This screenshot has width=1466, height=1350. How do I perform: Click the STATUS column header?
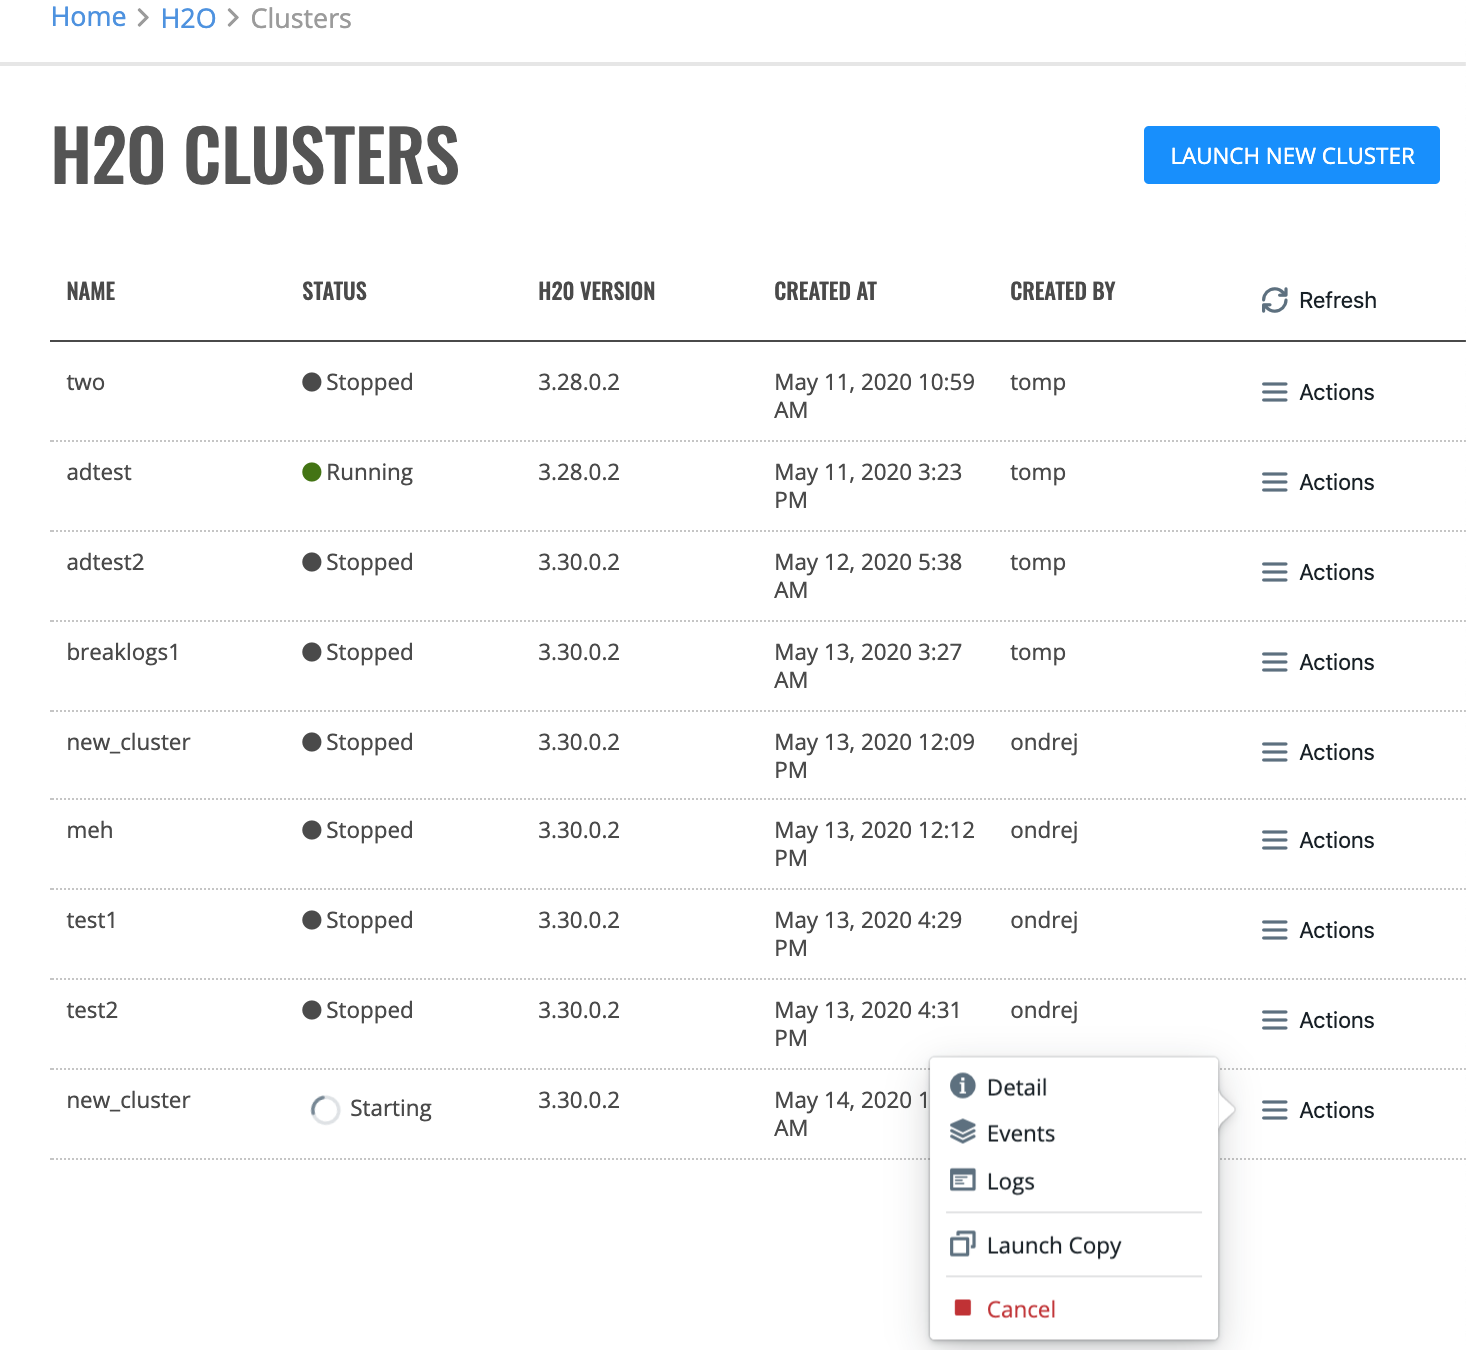click(334, 291)
